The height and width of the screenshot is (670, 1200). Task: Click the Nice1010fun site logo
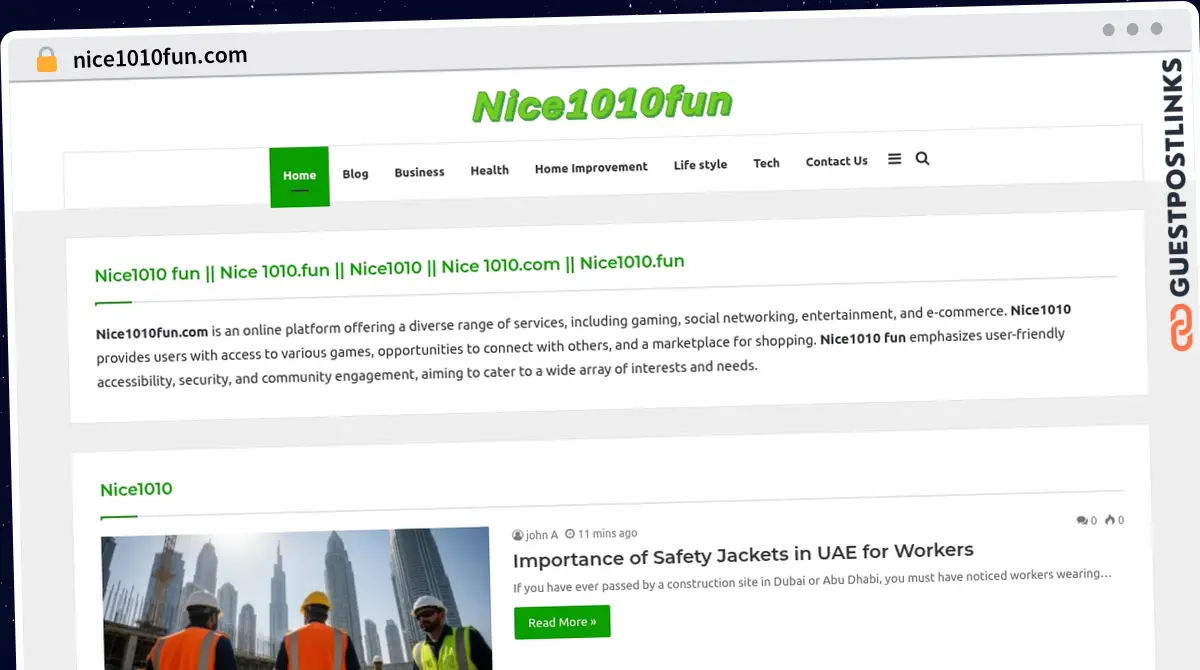(602, 104)
